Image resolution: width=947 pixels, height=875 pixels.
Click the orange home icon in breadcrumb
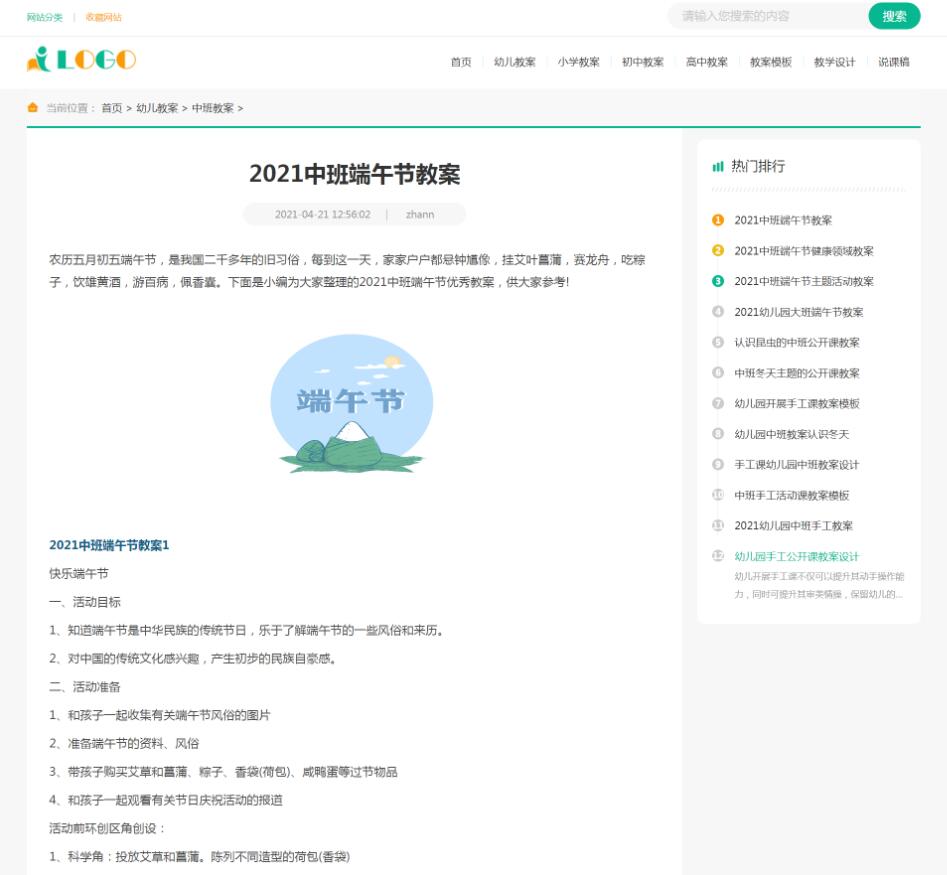click(x=33, y=108)
